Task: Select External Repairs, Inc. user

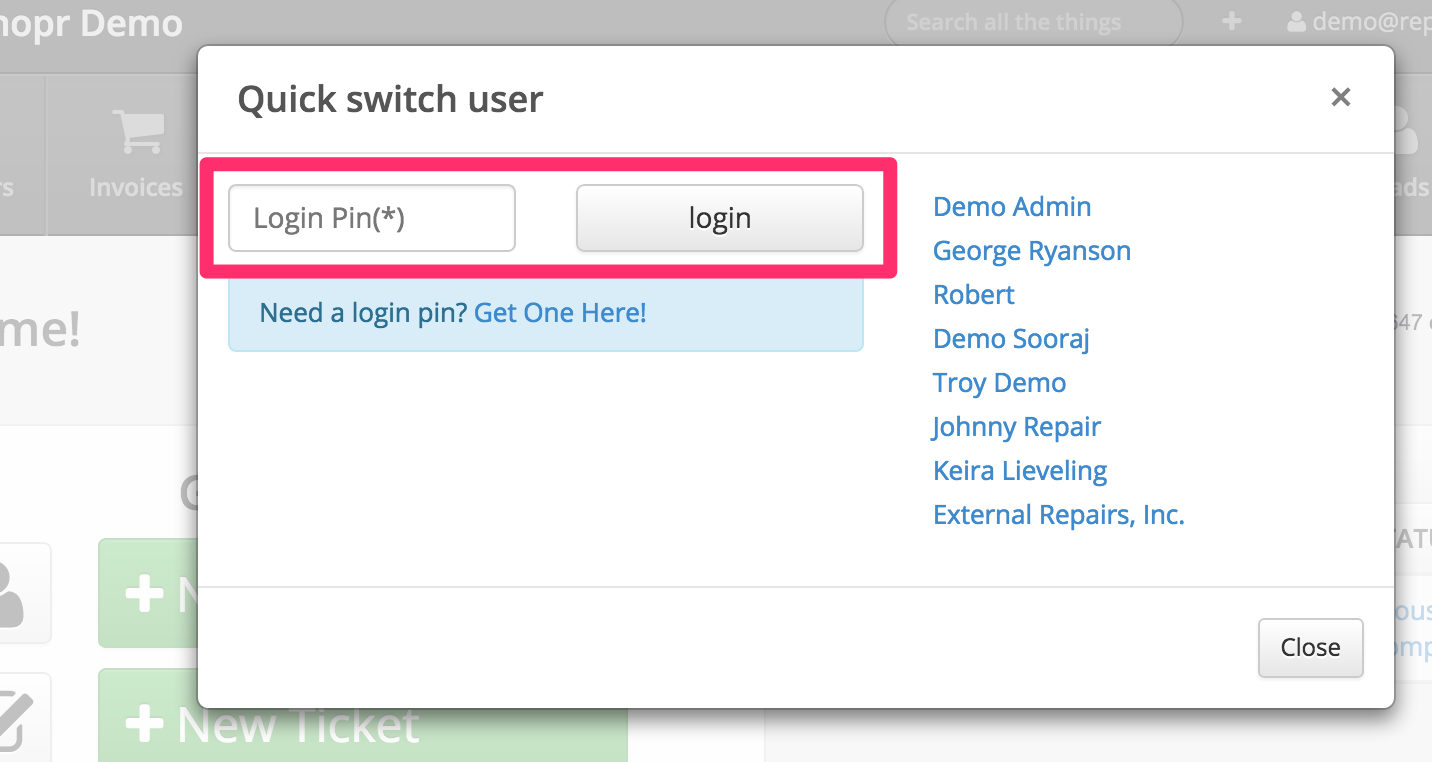Action: pyautogui.click(x=1058, y=515)
